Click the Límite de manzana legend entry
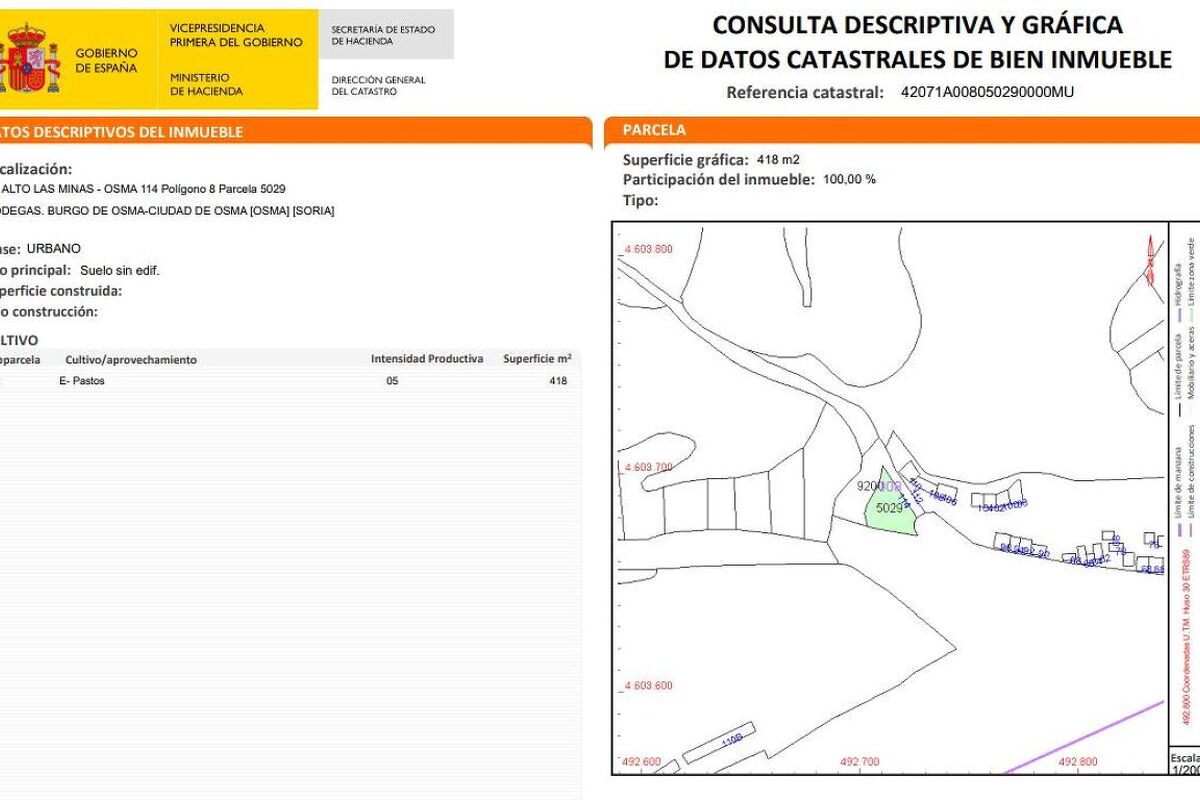Viewport: 1200px width, 800px height. click(1180, 483)
